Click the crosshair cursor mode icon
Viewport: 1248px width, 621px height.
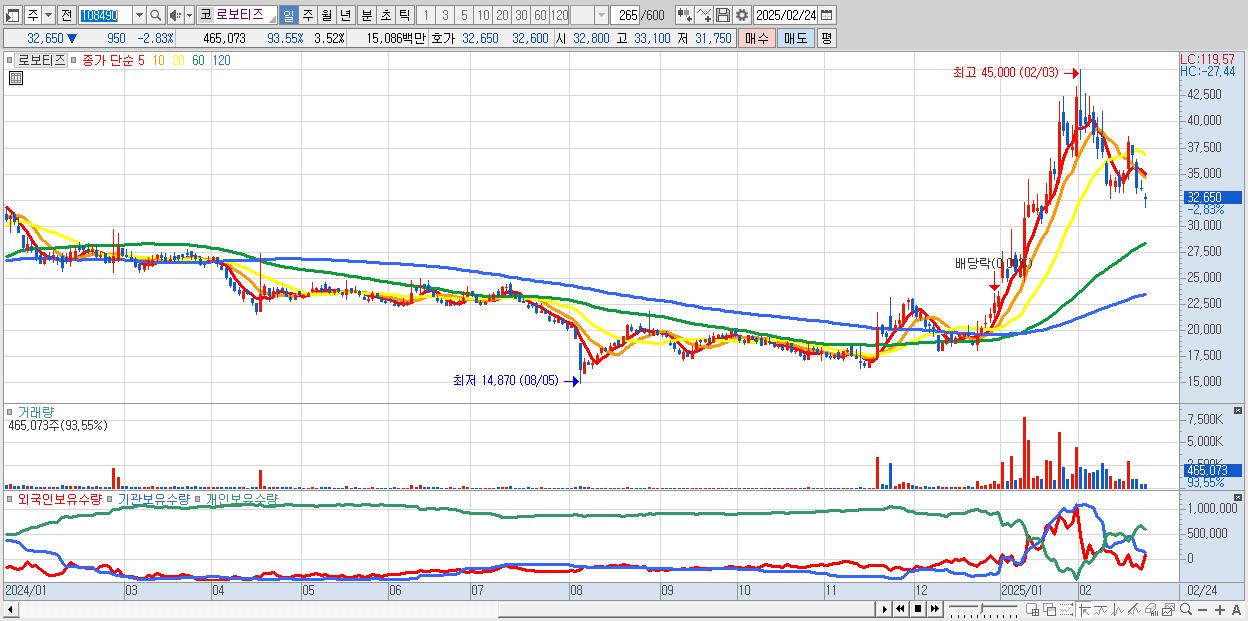coord(1085,610)
